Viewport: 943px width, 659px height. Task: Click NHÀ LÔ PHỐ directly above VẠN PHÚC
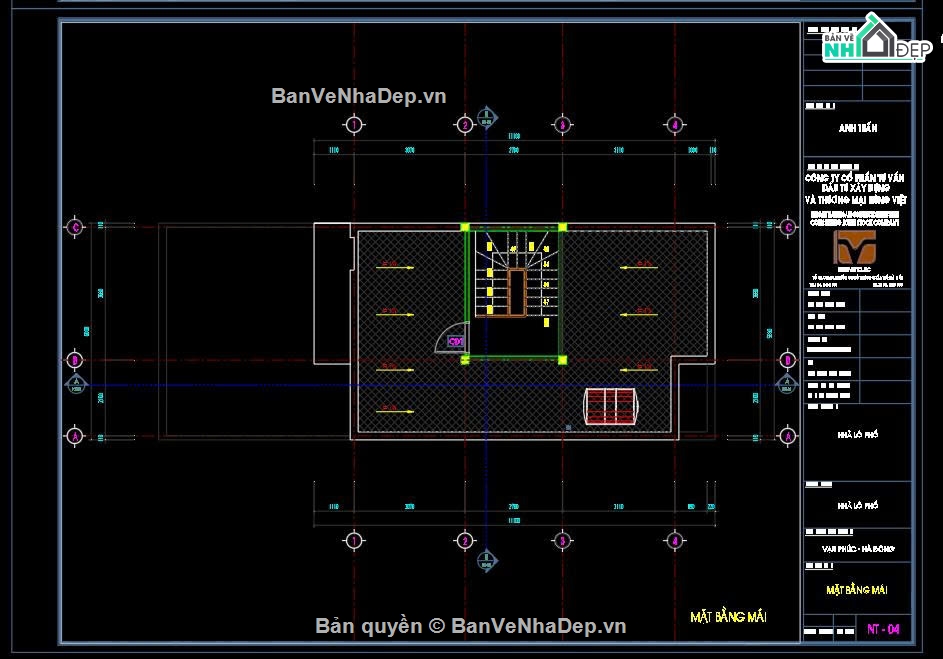click(858, 506)
